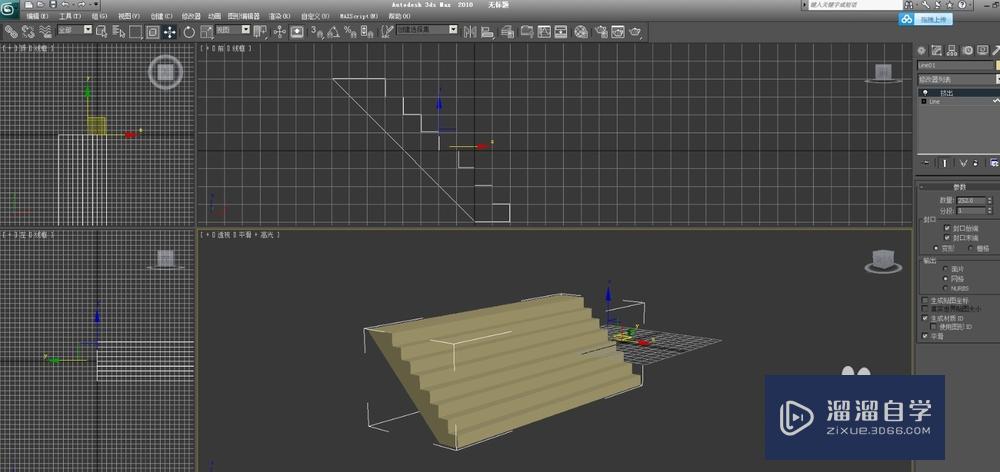This screenshot has height=472, width=1000.
Task: Activate the Select and Scale tool
Action: pyautogui.click(x=207, y=31)
